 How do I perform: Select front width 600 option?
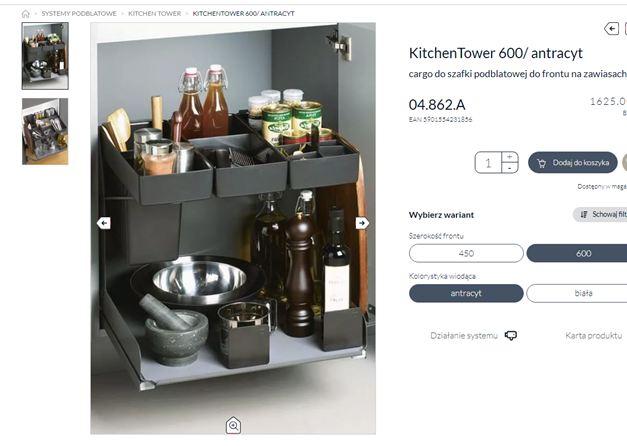(577, 254)
